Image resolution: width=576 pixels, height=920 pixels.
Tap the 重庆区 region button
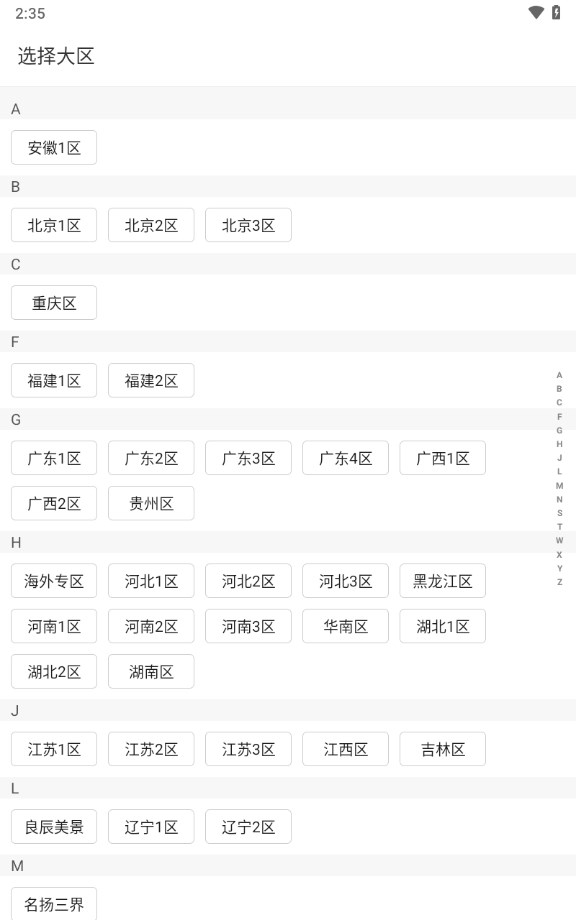pyautogui.click(x=54, y=303)
